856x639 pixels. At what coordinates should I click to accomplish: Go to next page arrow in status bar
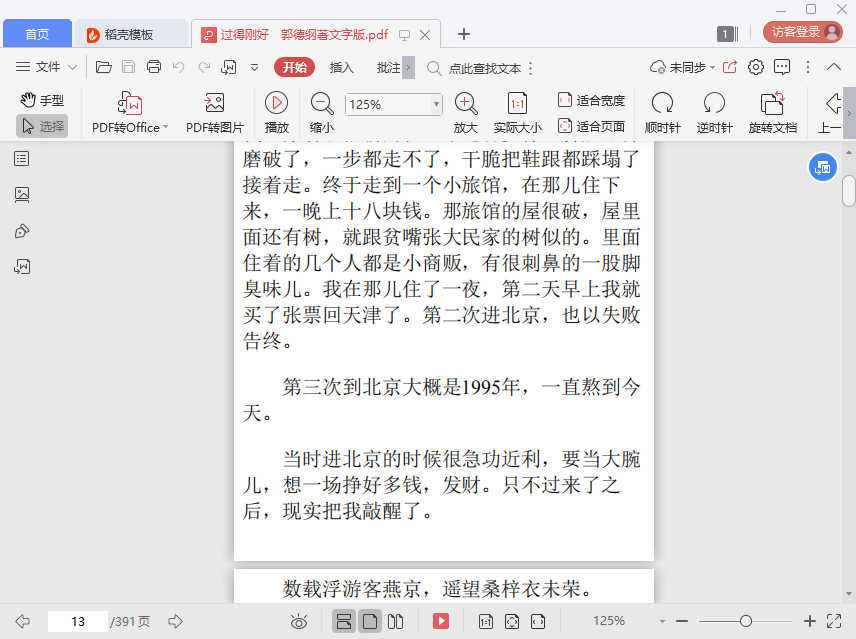(x=175, y=621)
